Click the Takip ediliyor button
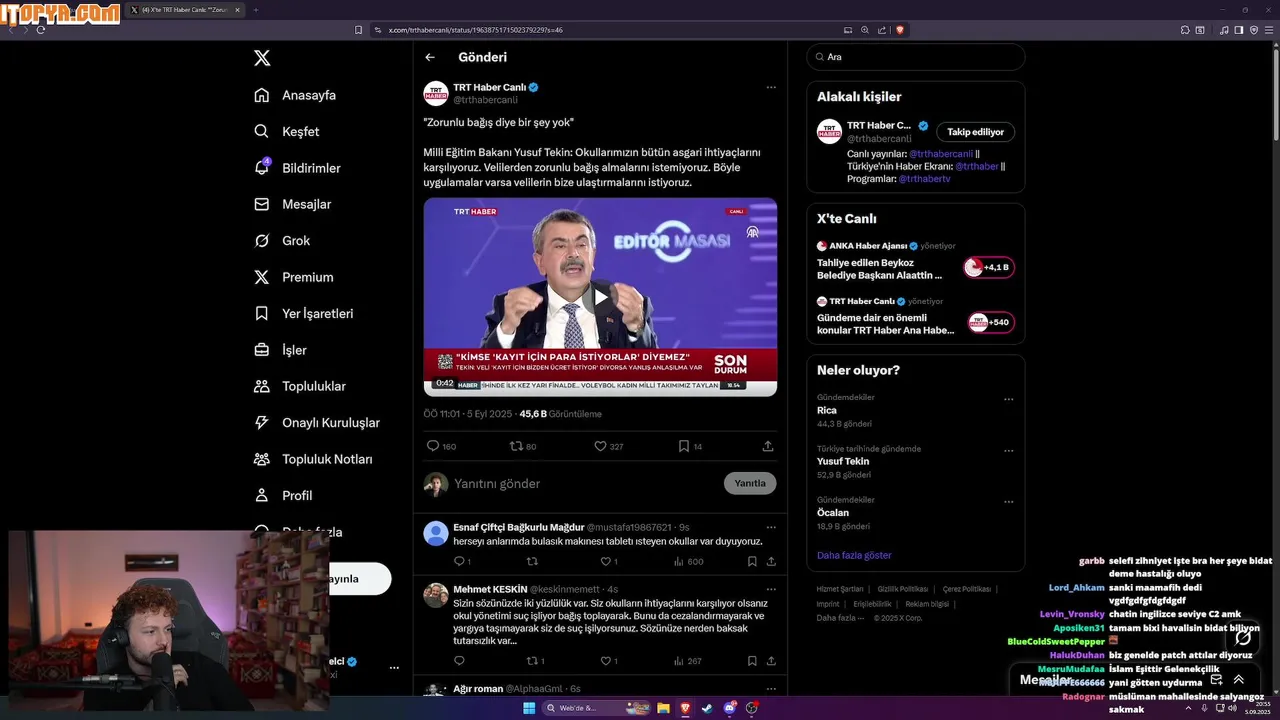The width and height of the screenshot is (1280, 720). (x=976, y=132)
